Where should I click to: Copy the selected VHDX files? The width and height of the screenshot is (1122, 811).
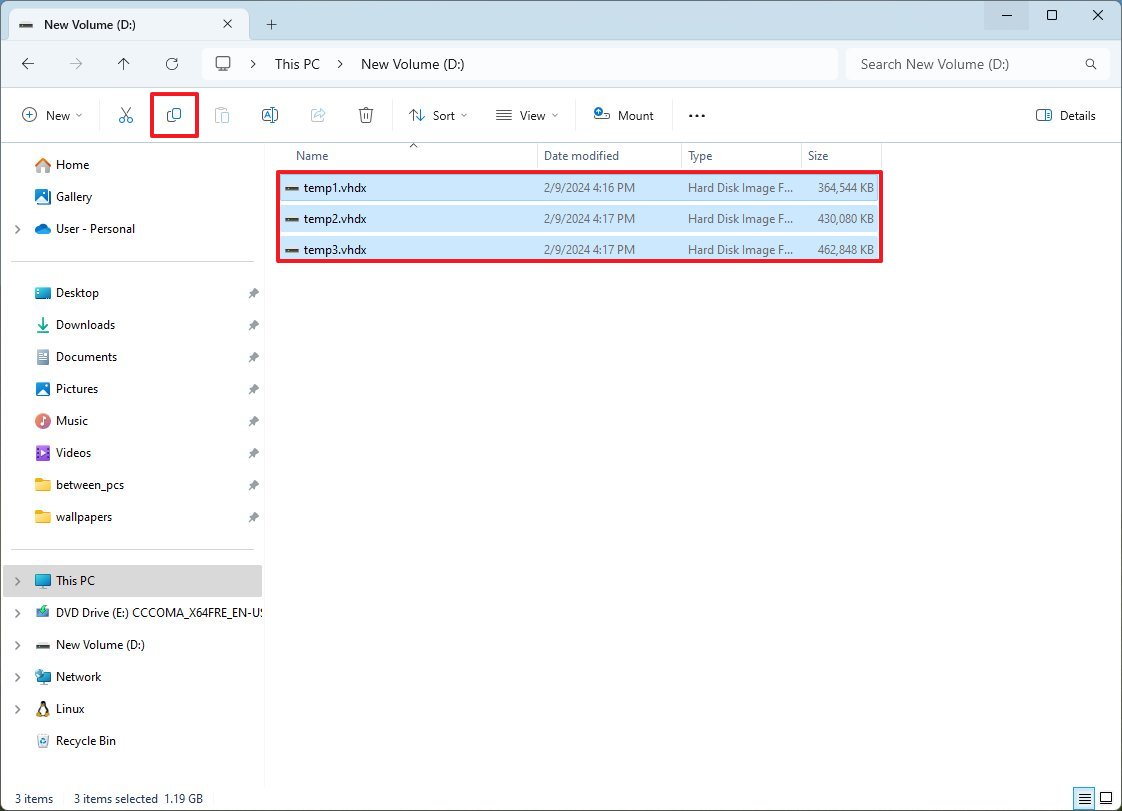(x=174, y=115)
